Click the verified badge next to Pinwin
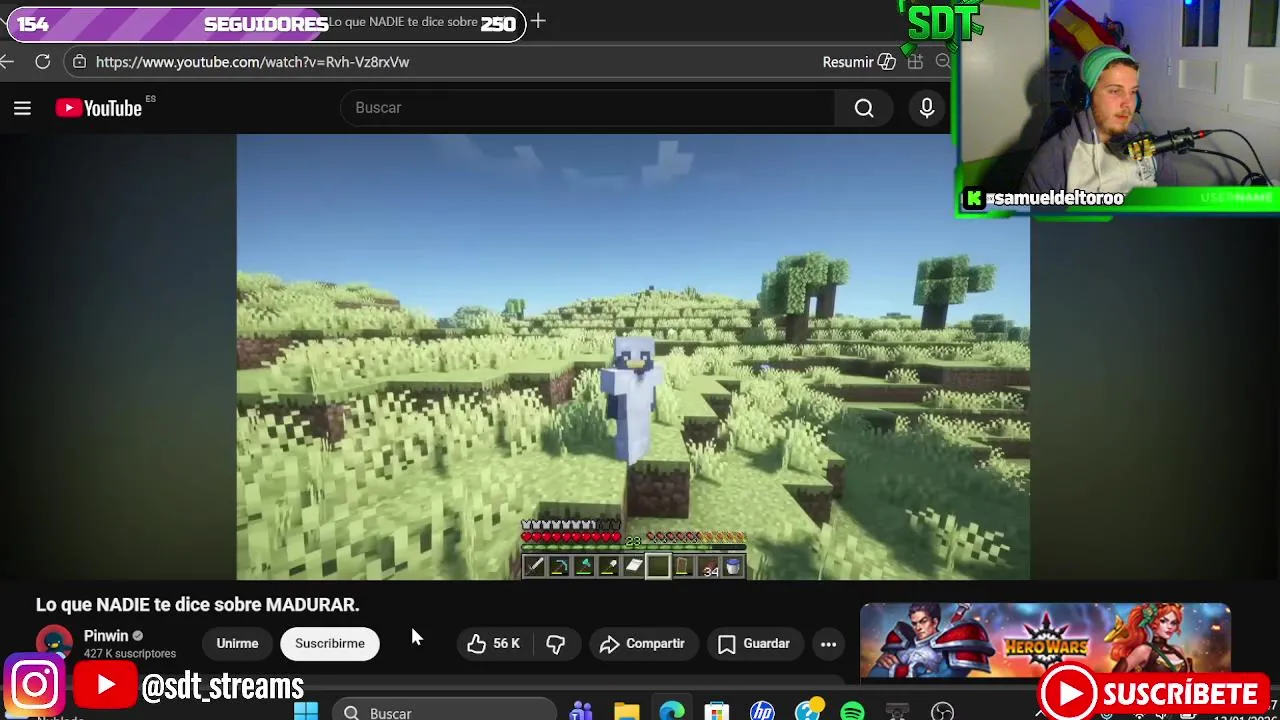Viewport: 1280px width, 720px height. (x=138, y=636)
